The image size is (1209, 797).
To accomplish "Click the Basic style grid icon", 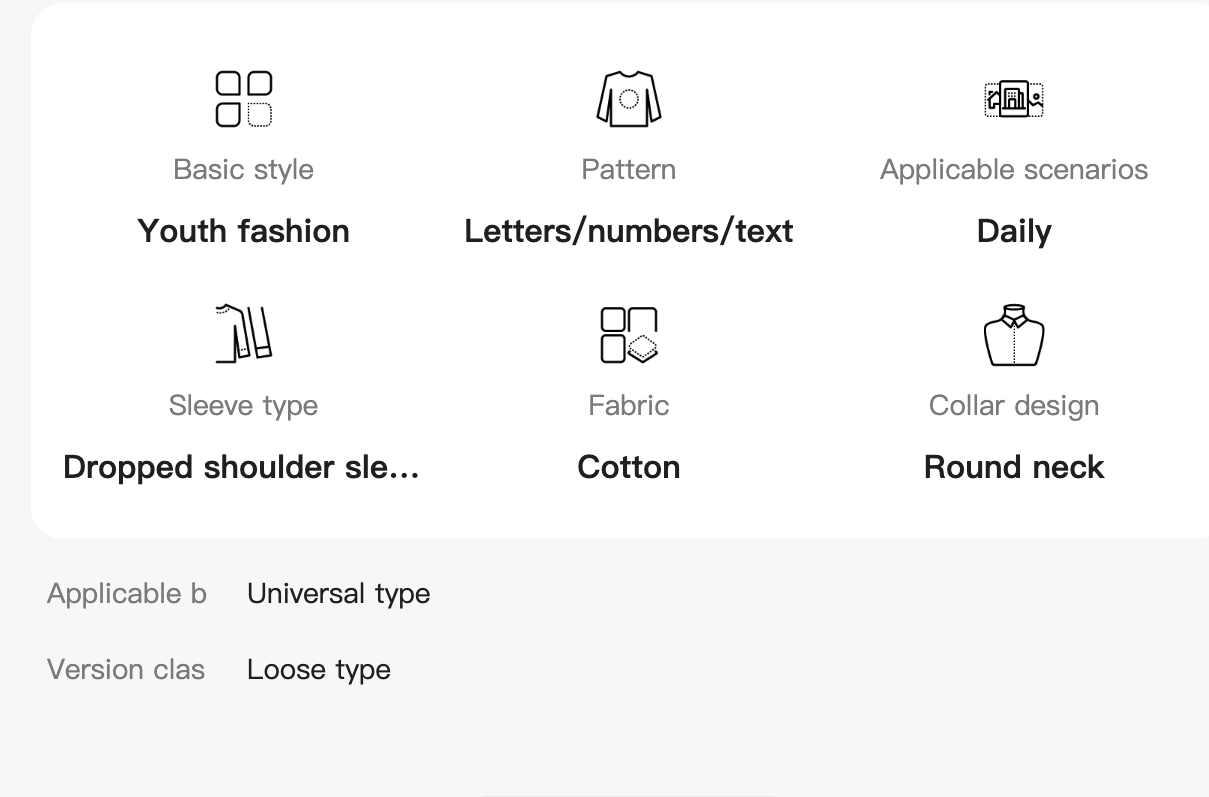I will click(x=244, y=99).
